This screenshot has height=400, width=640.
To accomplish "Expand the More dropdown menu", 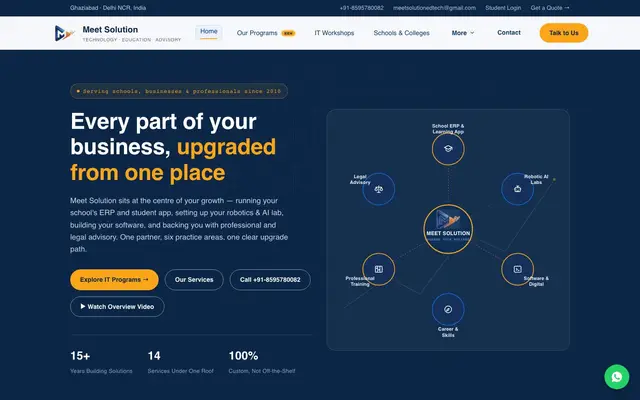I will click(463, 33).
